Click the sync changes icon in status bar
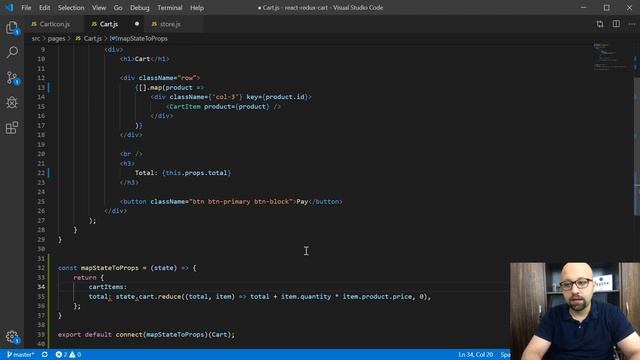640x360 pixels. [44, 354]
